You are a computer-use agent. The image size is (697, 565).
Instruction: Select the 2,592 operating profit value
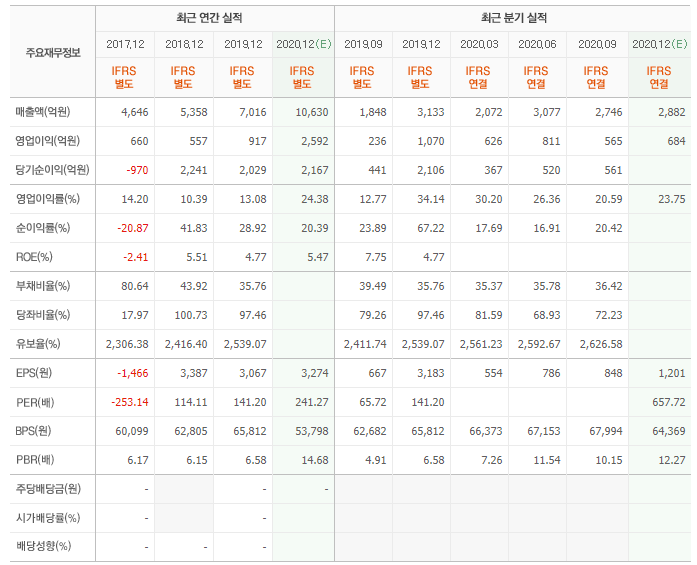click(x=315, y=141)
